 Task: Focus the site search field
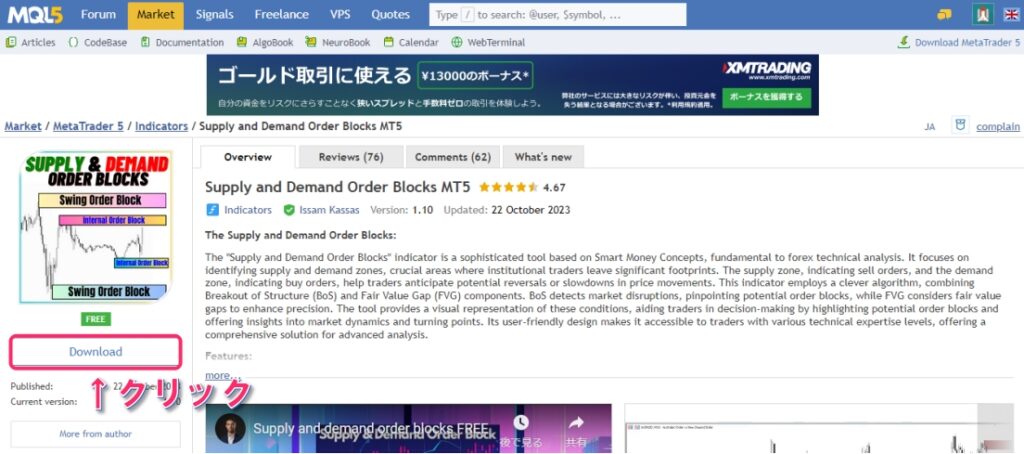[558, 14]
